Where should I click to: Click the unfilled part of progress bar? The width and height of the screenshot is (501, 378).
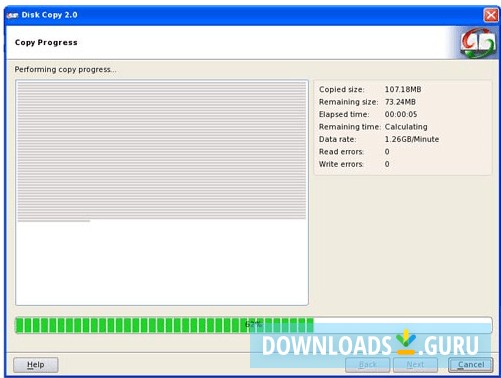[402, 325]
